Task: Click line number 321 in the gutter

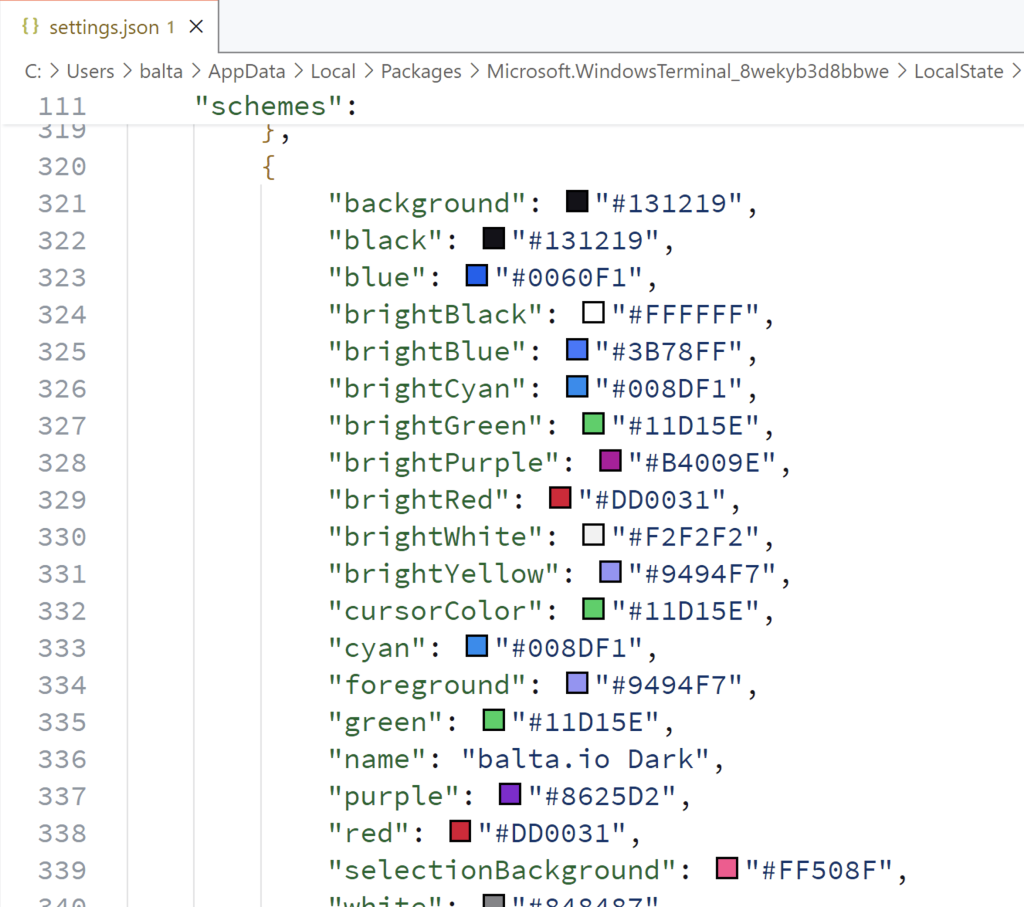Action: click(x=62, y=204)
